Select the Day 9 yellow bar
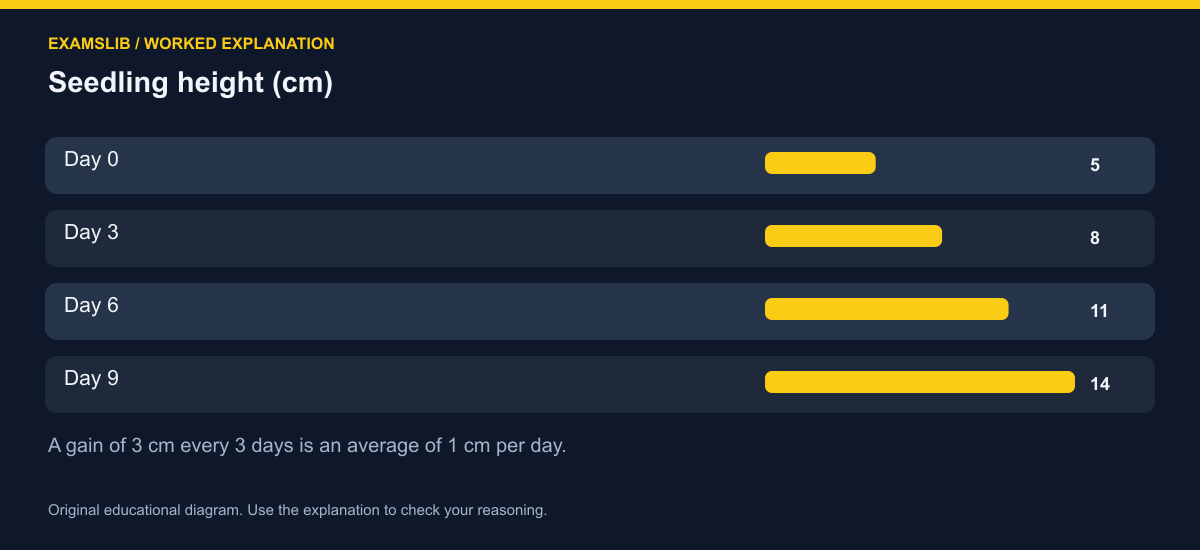The height and width of the screenshot is (550, 1200). (x=920, y=382)
